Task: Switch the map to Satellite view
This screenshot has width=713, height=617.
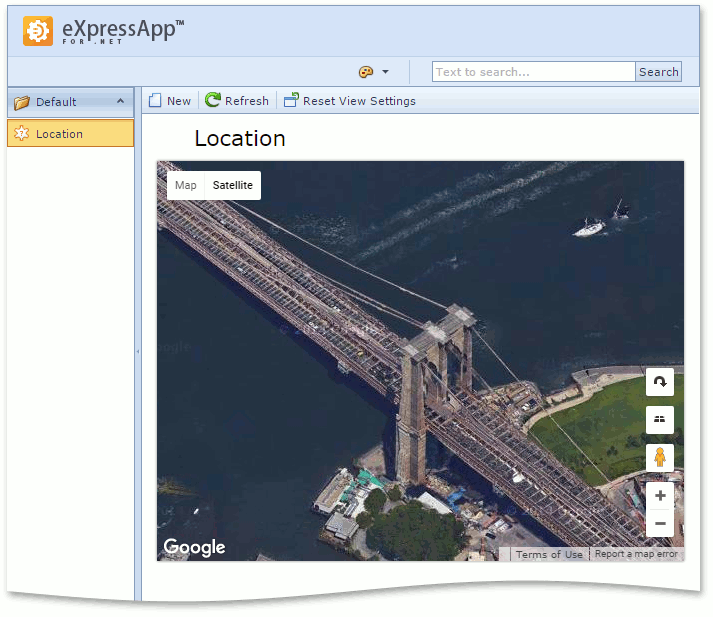Action: pos(232,185)
